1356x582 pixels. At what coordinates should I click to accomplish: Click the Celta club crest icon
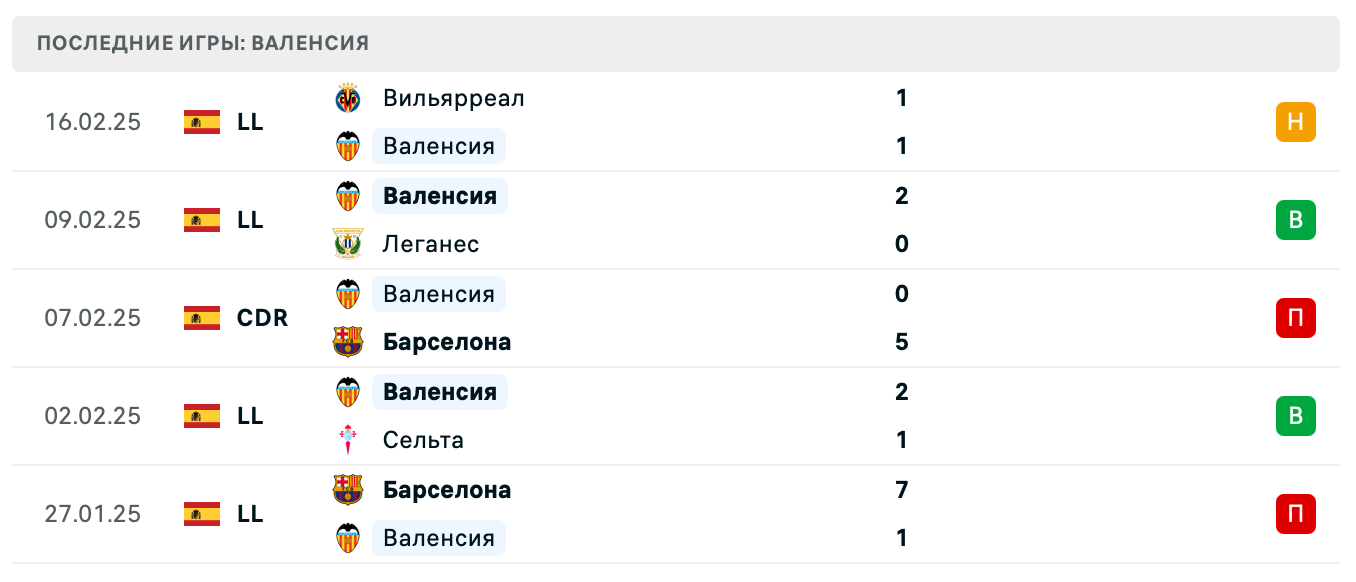(x=348, y=440)
